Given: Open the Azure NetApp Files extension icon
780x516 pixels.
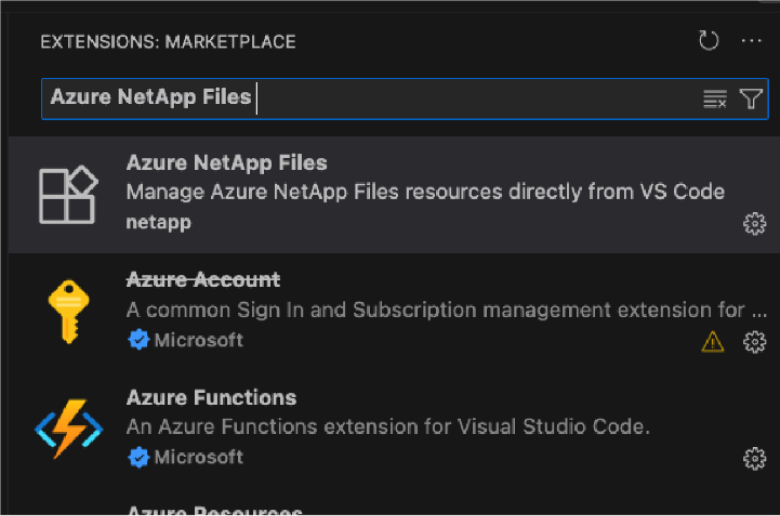Looking at the screenshot, I should 67,194.
